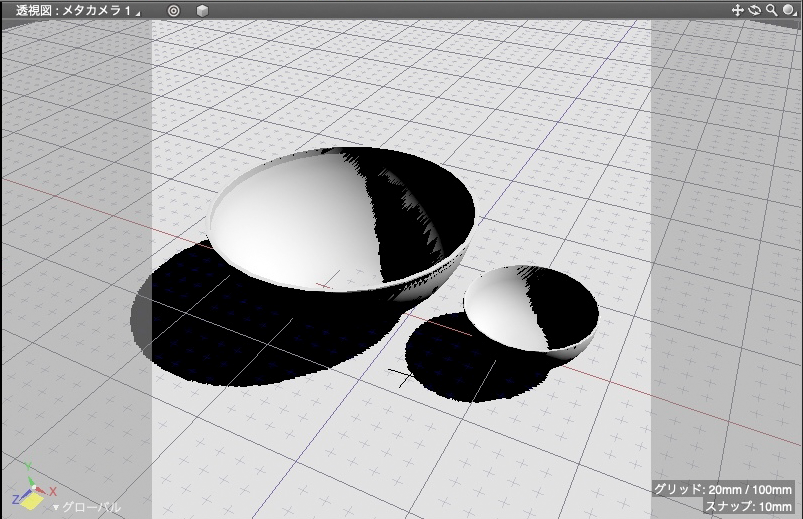Open the グローバル coordinate system dropdown
The height and width of the screenshot is (519, 803).
click(x=87, y=507)
